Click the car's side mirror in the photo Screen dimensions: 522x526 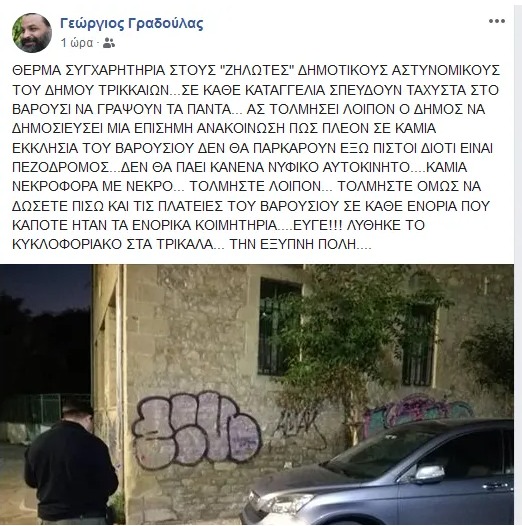(x=427, y=474)
